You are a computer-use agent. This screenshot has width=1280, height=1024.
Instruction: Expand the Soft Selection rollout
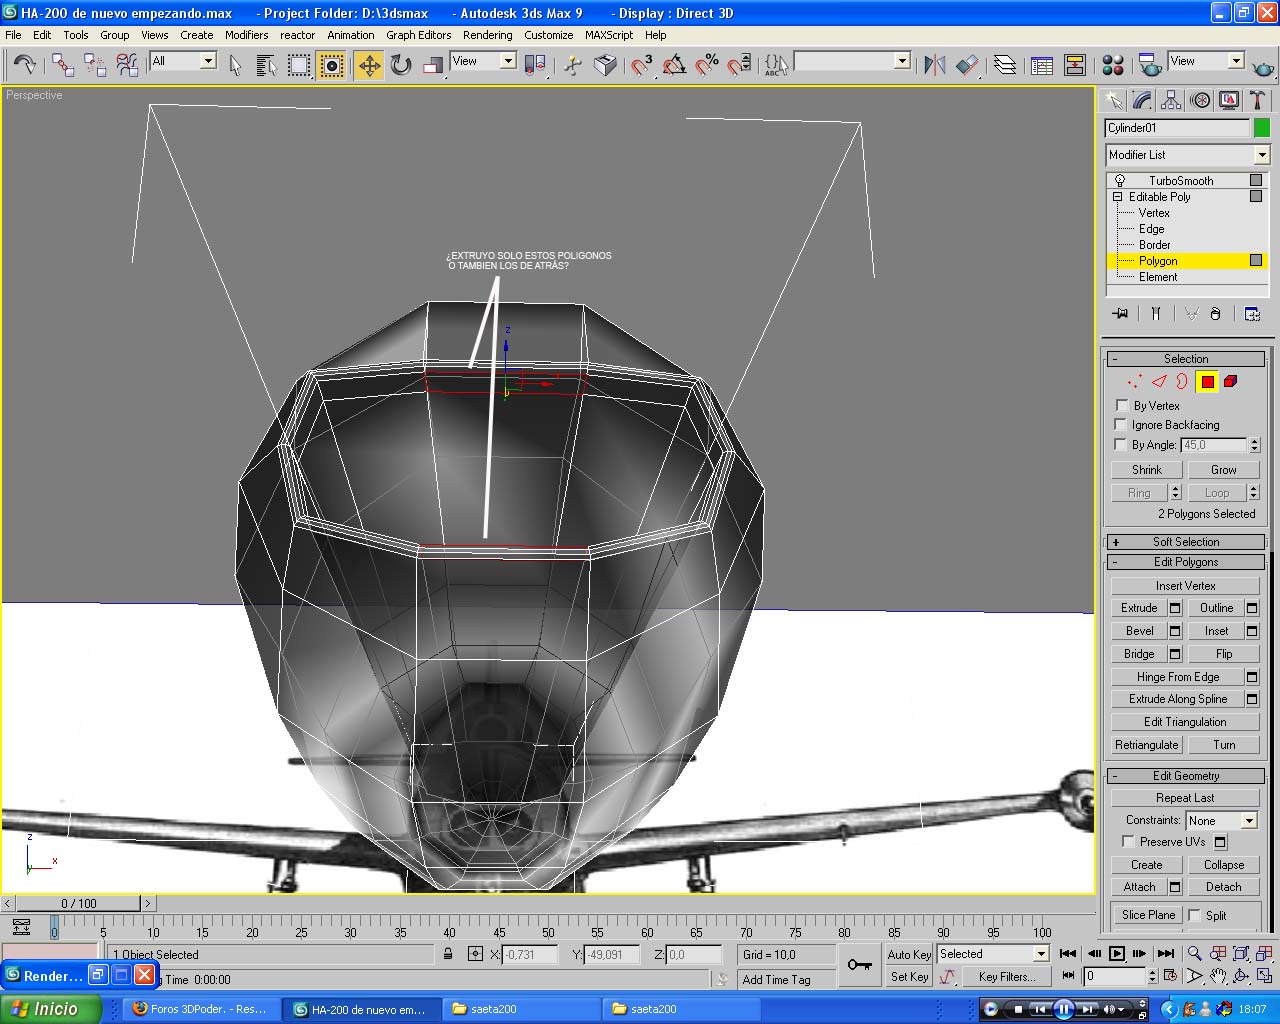[1186, 542]
